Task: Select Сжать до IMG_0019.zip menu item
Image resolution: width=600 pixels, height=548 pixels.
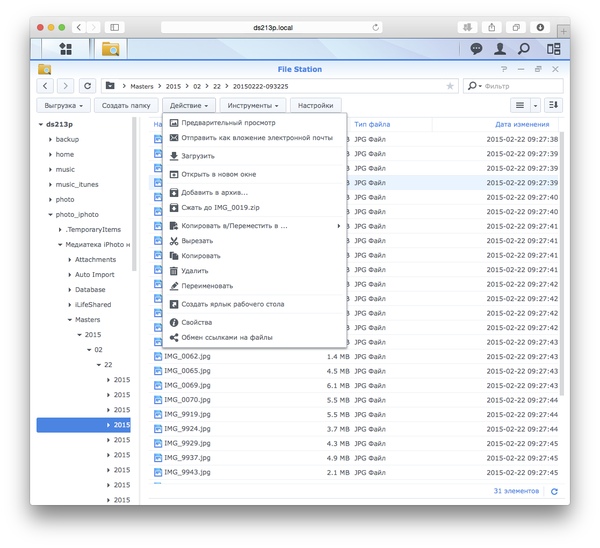Action: (x=254, y=208)
